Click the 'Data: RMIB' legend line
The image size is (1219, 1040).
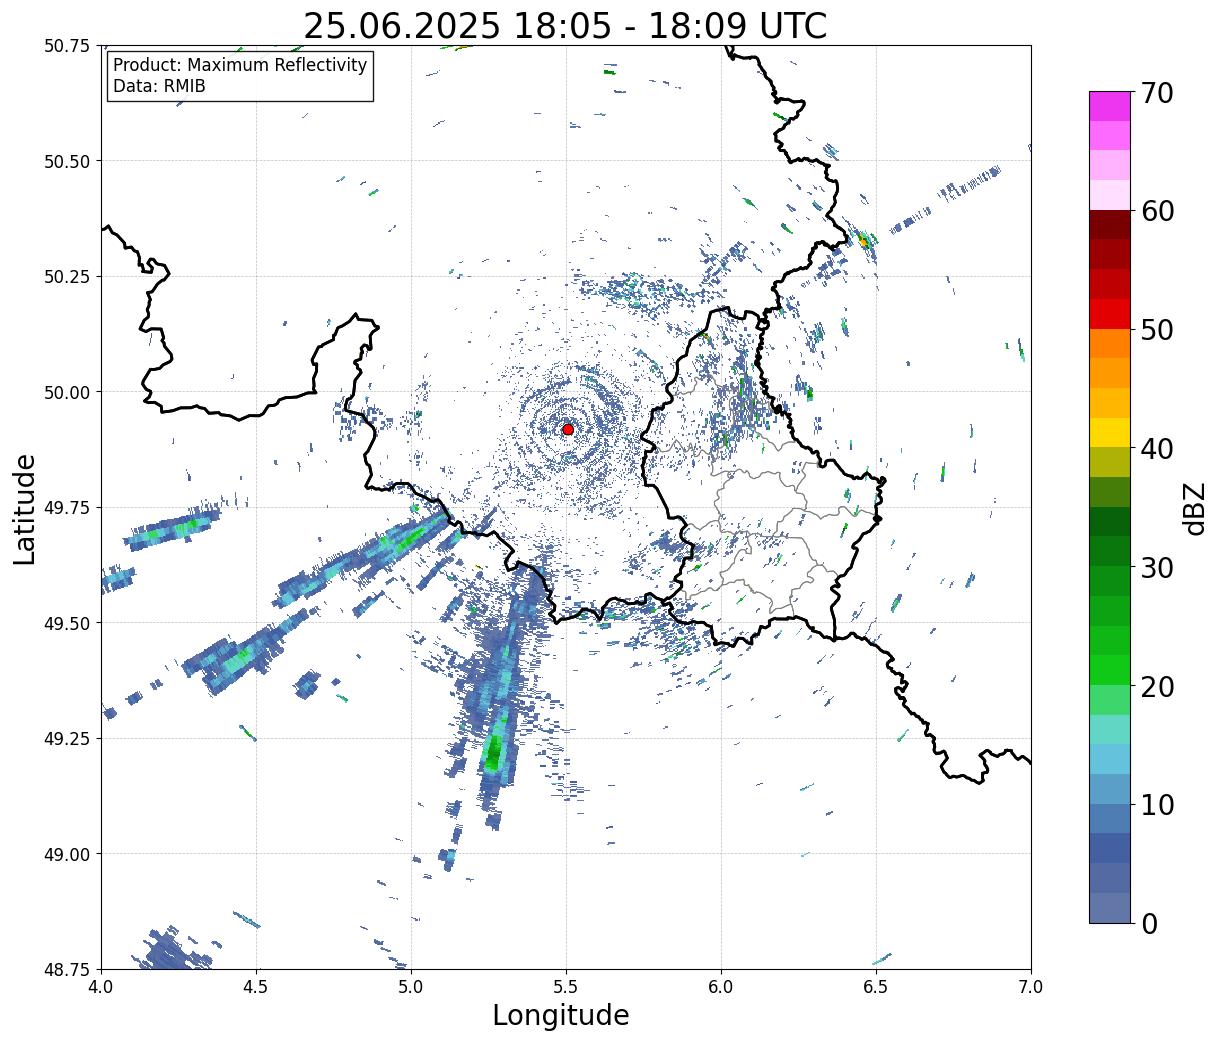point(159,86)
